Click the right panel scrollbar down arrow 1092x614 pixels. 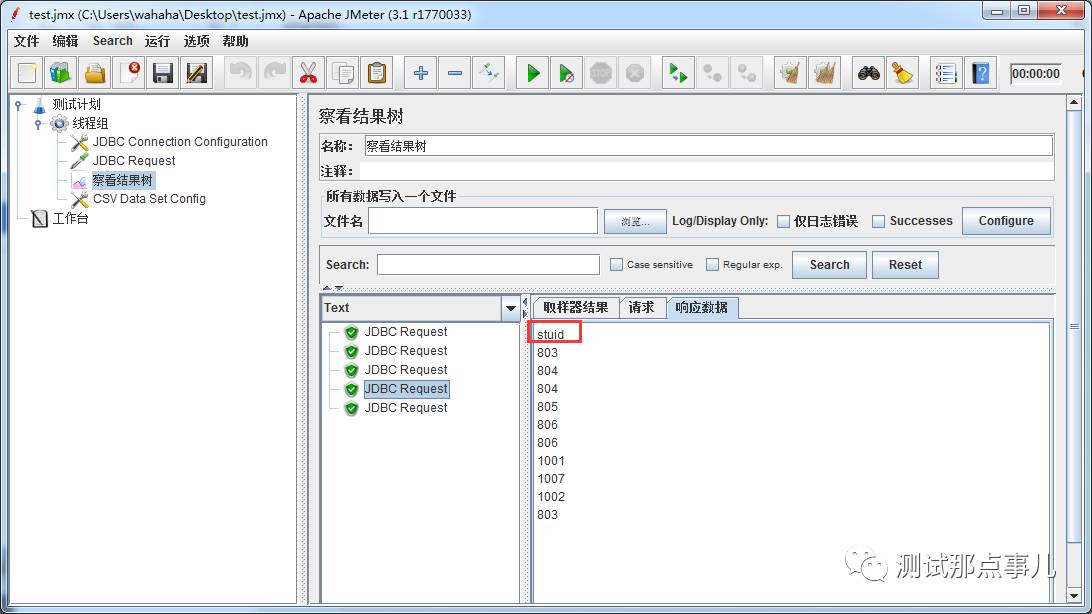pos(1074,596)
